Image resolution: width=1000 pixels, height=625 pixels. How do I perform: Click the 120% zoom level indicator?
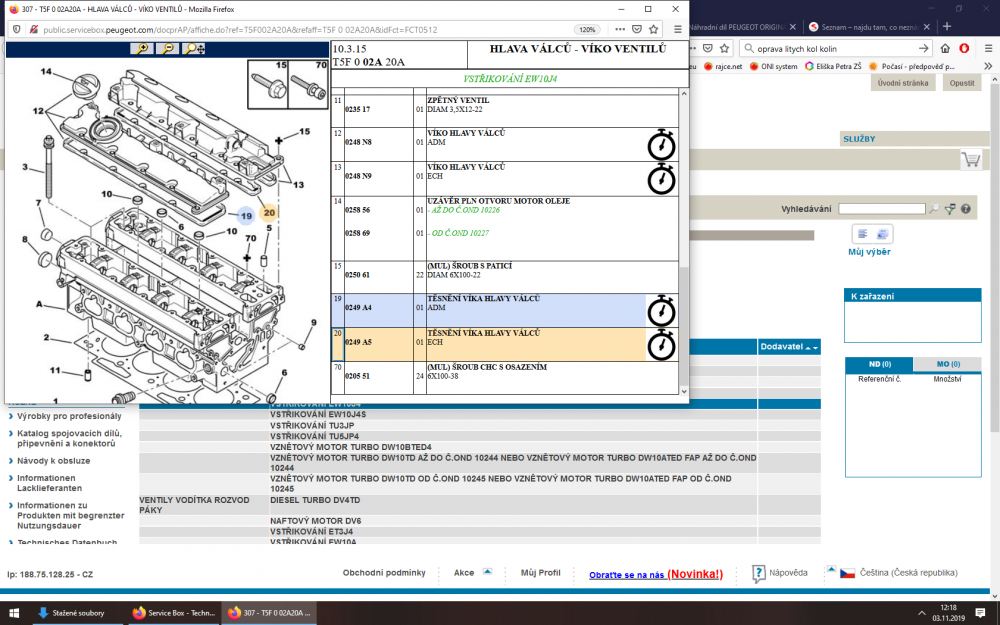tap(587, 29)
